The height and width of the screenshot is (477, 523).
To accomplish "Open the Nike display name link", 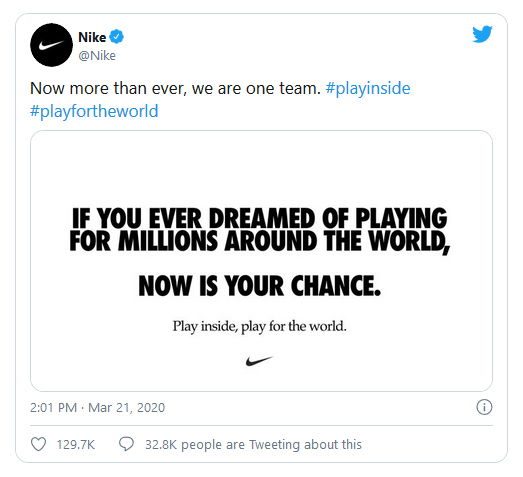I will [x=92, y=37].
